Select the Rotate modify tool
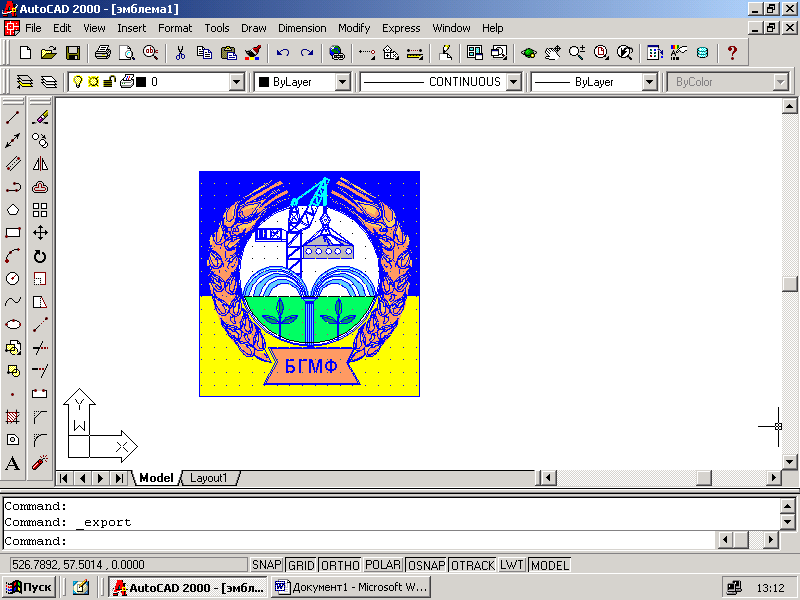Image resolution: width=800 pixels, height=600 pixels. click(x=40, y=256)
